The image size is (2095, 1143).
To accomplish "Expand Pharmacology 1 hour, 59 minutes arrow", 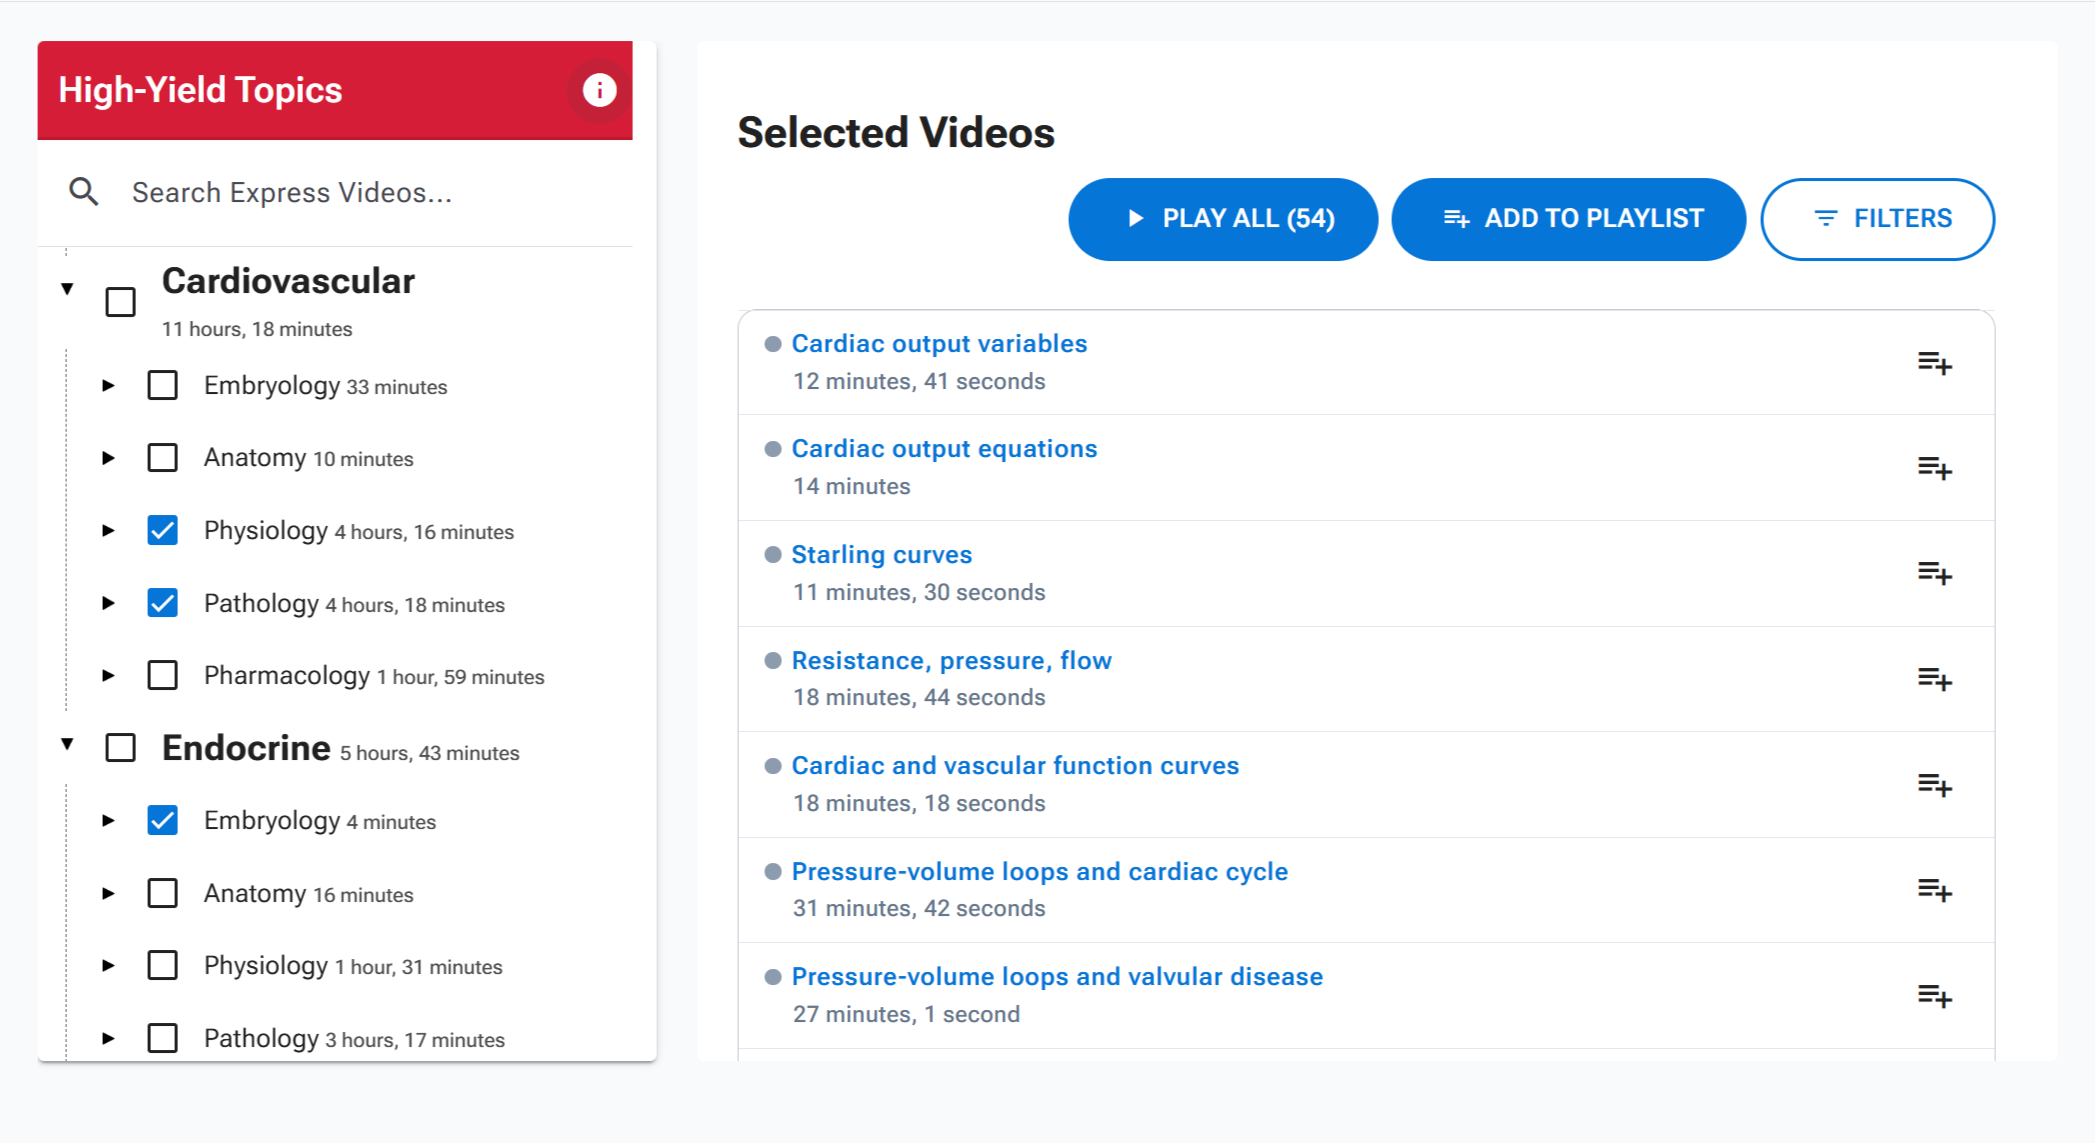I will [x=108, y=675].
